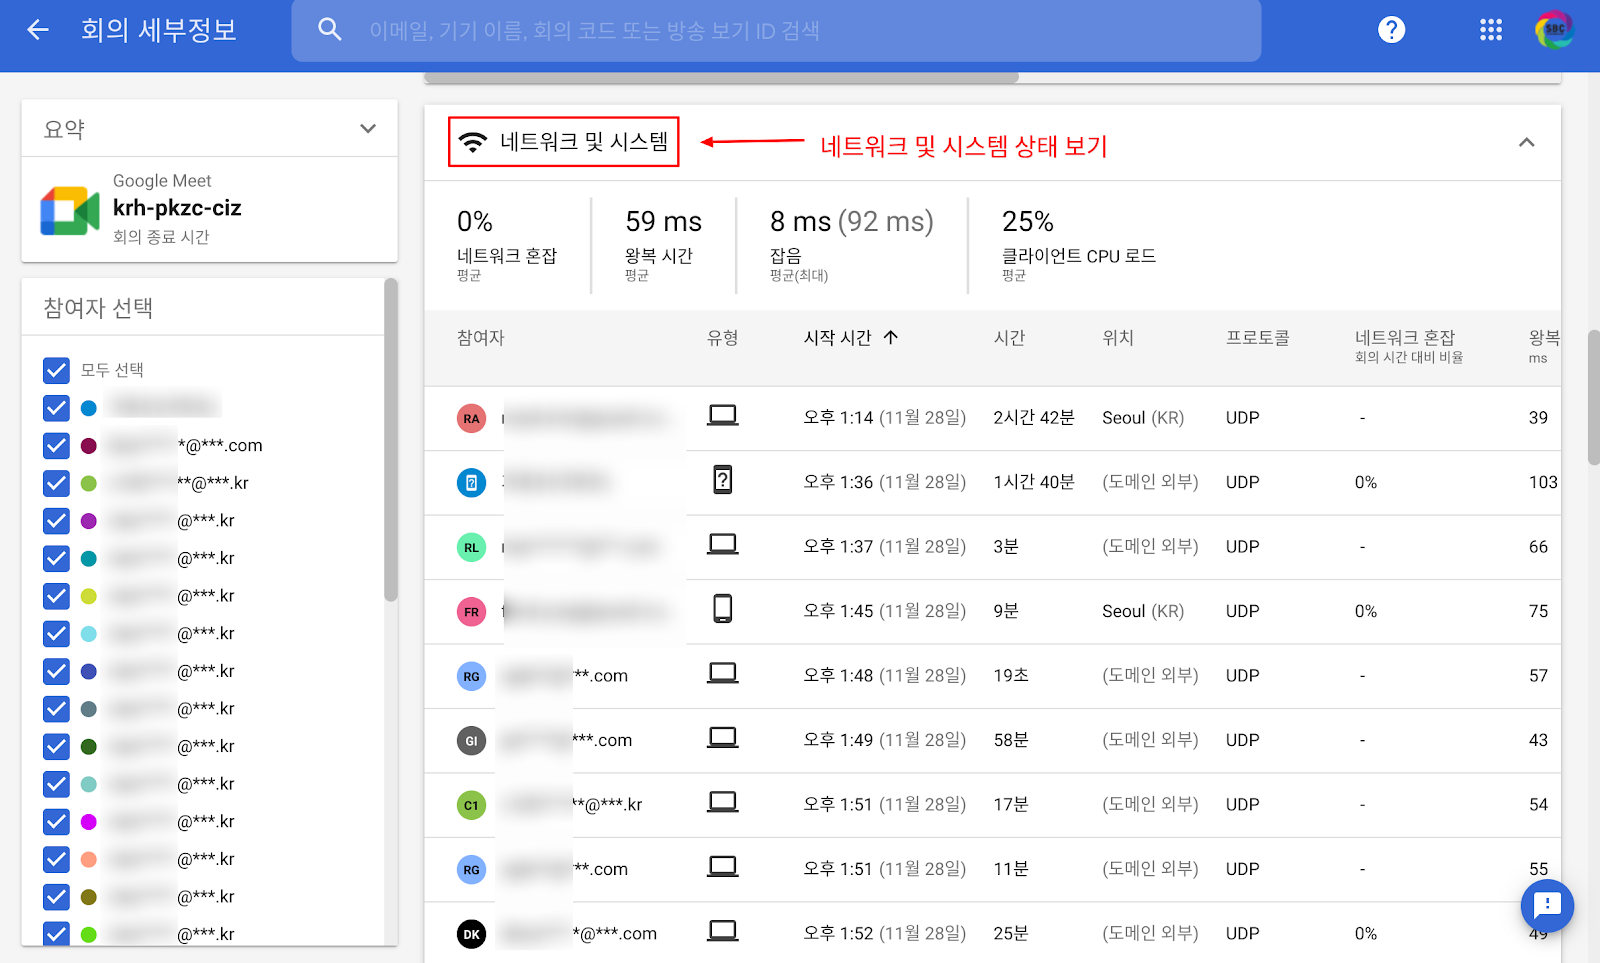Image resolution: width=1600 pixels, height=963 pixels.
Task: Click sort arrow next to 시작 시간
Action: [x=890, y=338]
